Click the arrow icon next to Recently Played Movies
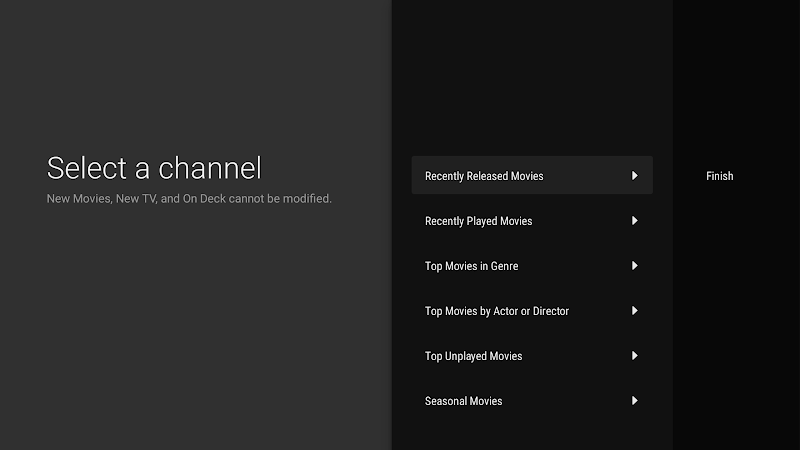 point(634,221)
